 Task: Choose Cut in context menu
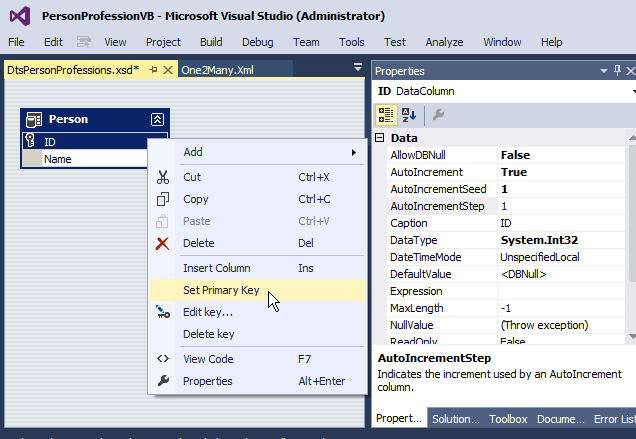(258, 177)
